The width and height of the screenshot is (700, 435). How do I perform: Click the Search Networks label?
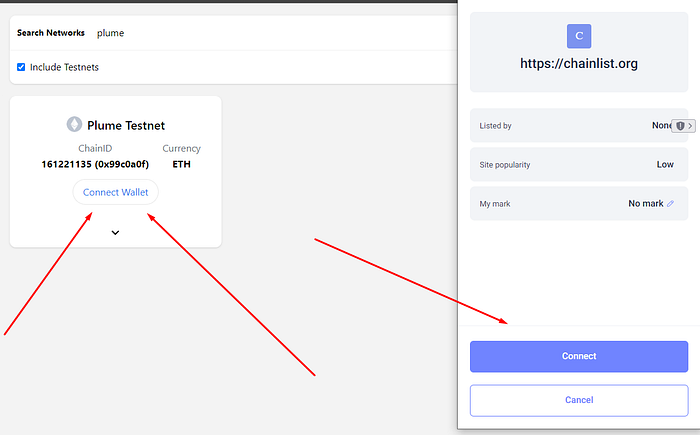(51, 33)
